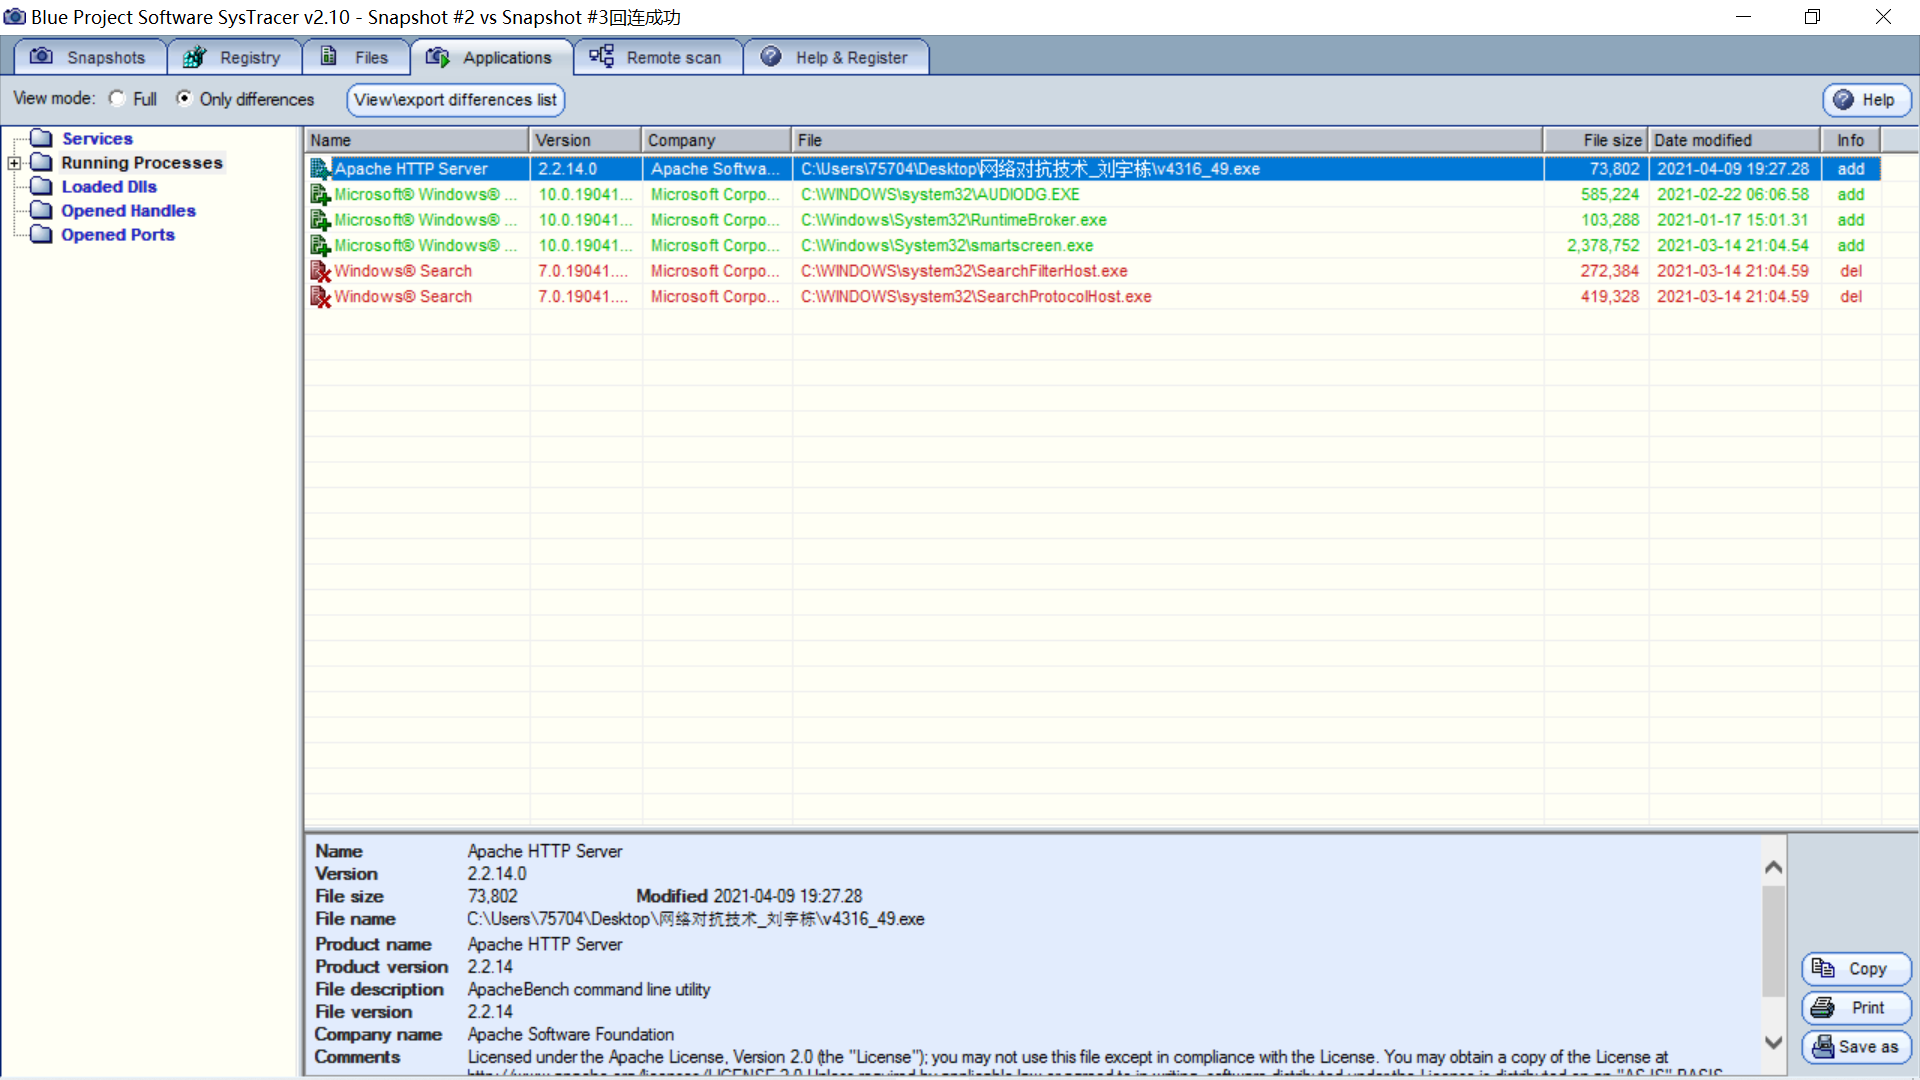Select the Loaded Dlls tree item
The width and height of the screenshot is (1920, 1080).
click(109, 187)
